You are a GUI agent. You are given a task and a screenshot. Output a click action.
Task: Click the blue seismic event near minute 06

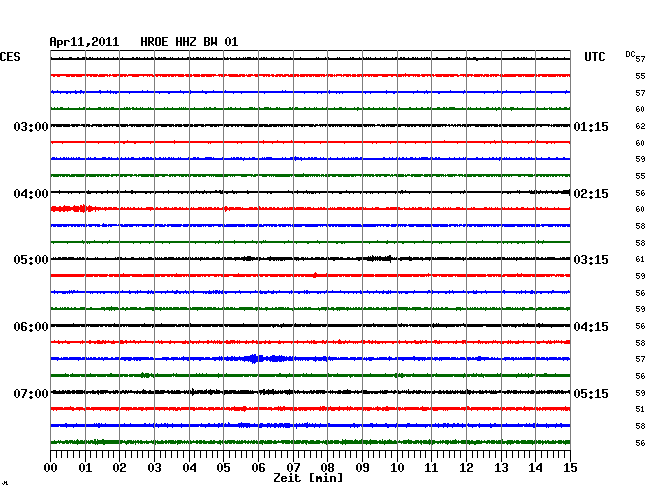(265, 358)
